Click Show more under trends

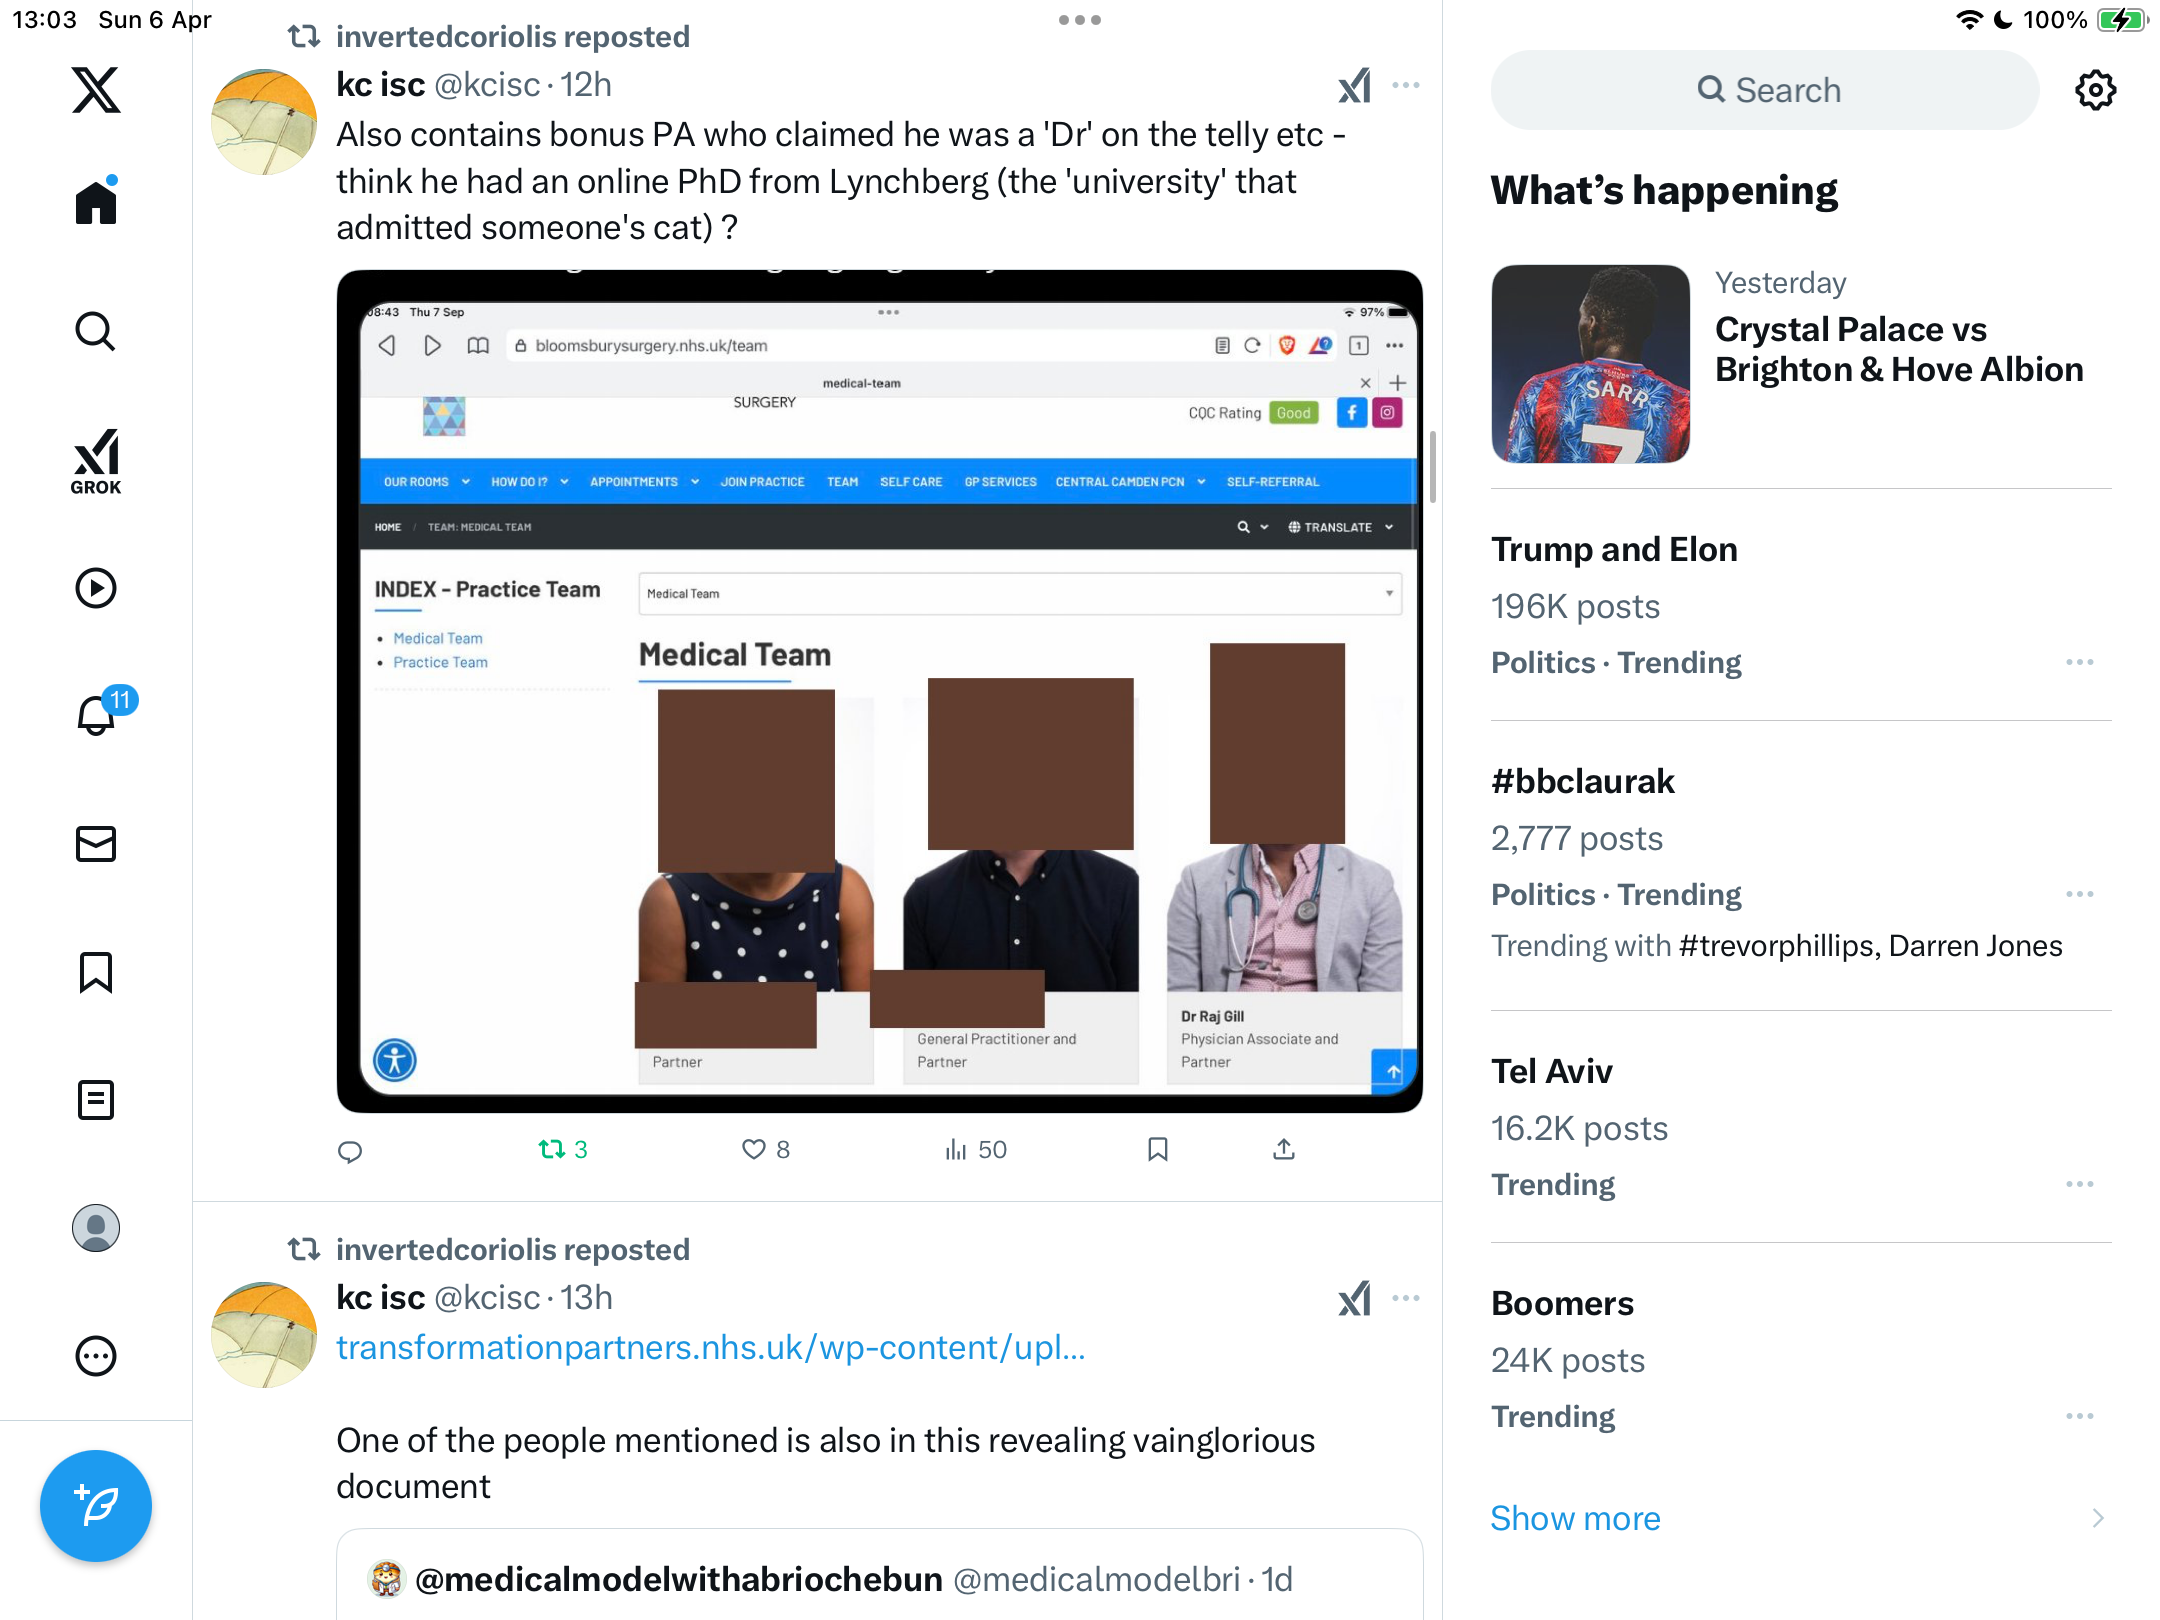pos(1575,1518)
